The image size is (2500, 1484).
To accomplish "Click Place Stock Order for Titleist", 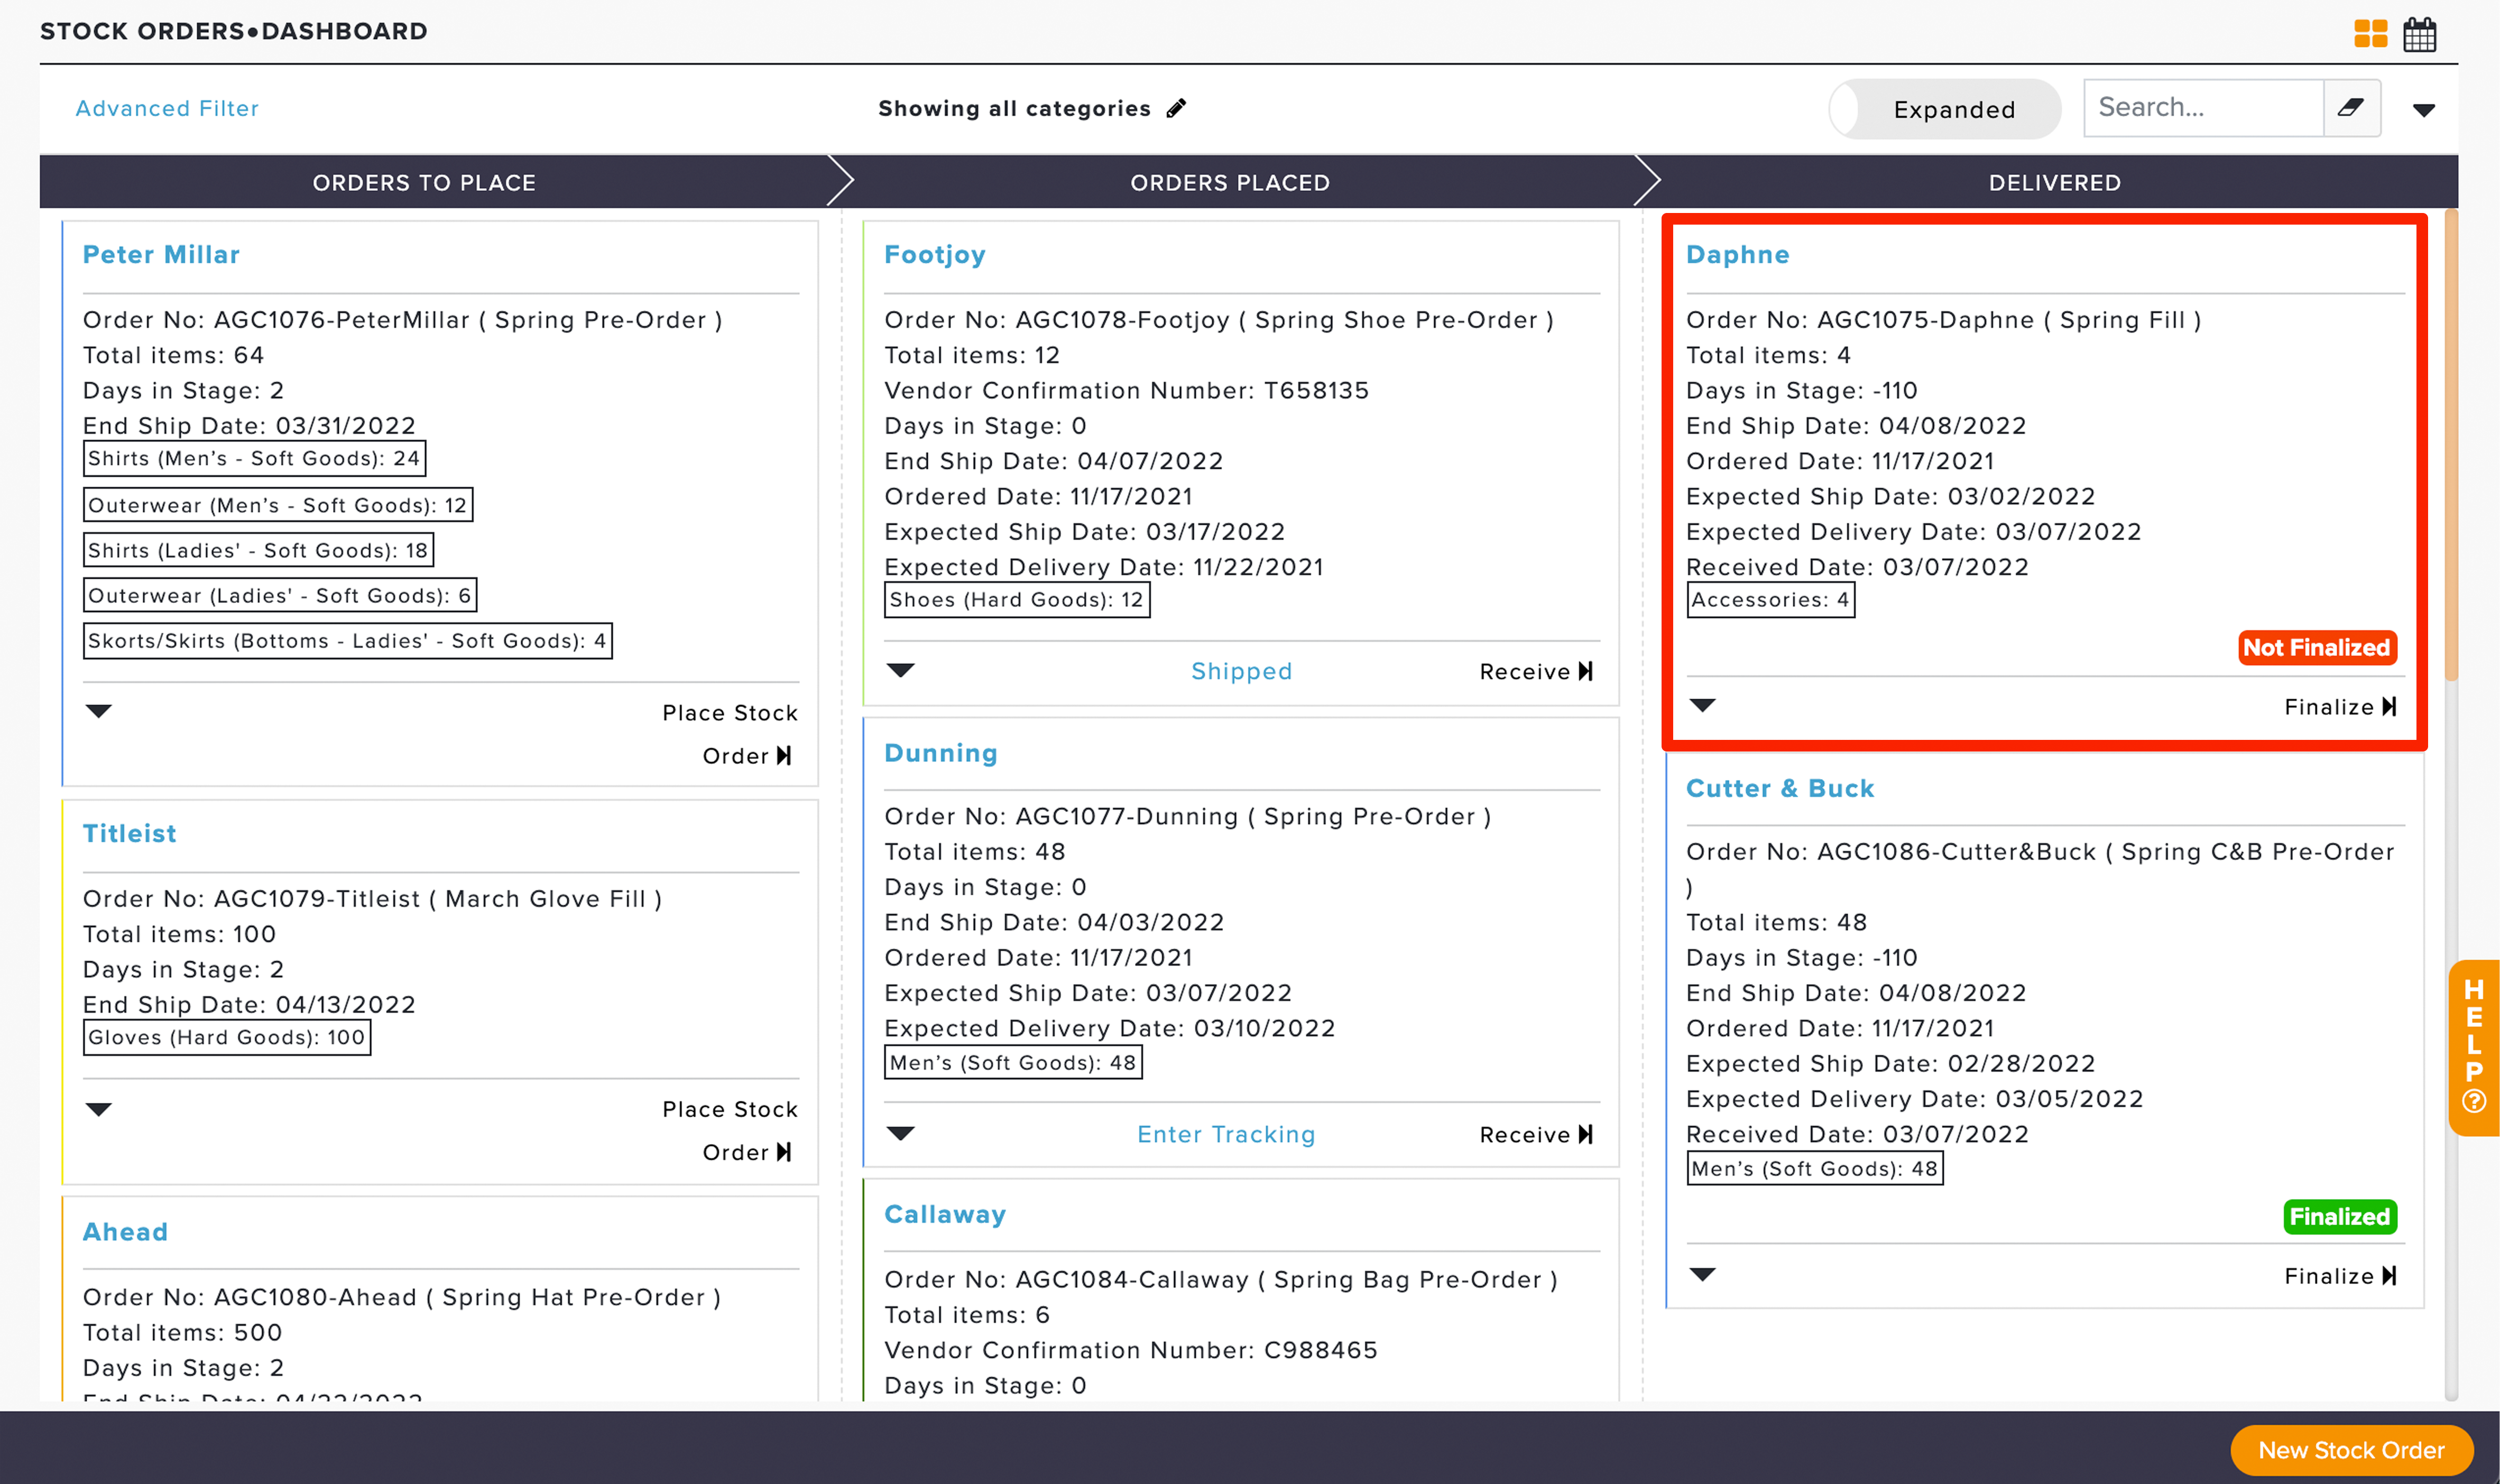I will 731,1131.
